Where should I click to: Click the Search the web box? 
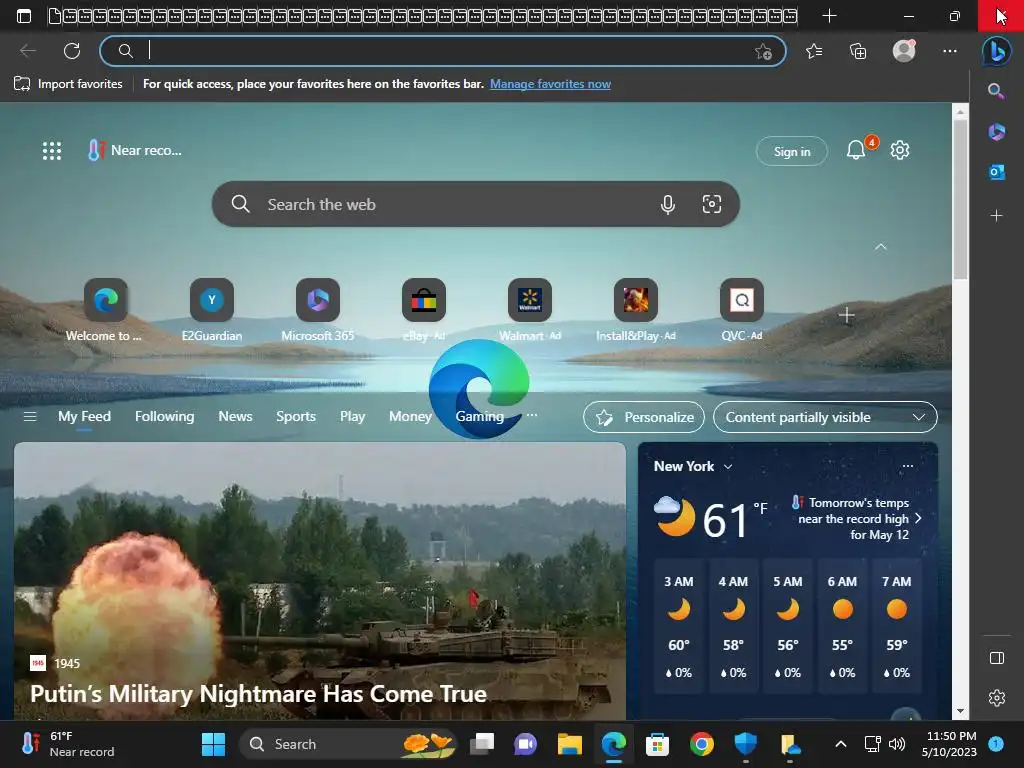click(x=475, y=204)
